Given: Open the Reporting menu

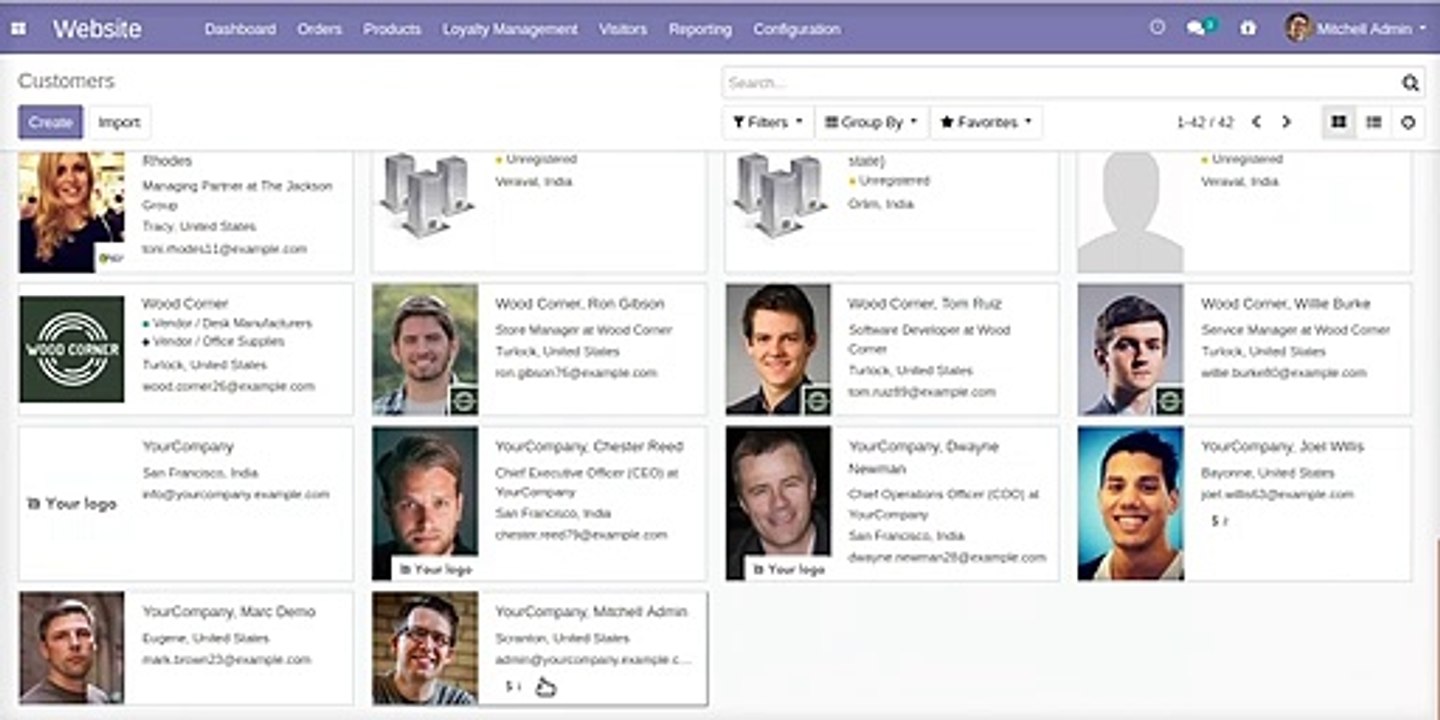Looking at the screenshot, I should tap(700, 29).
